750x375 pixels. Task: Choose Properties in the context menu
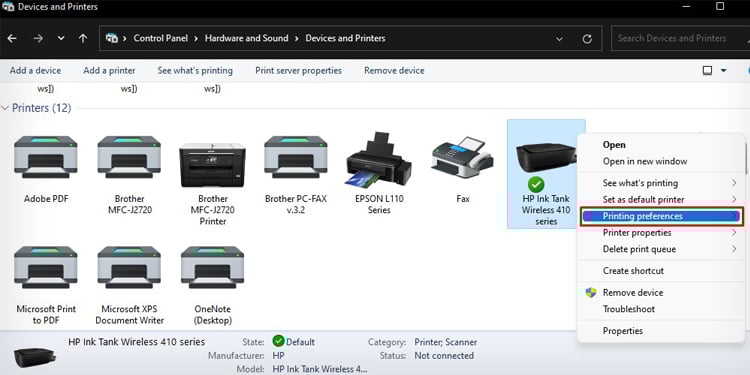(622, 331)
